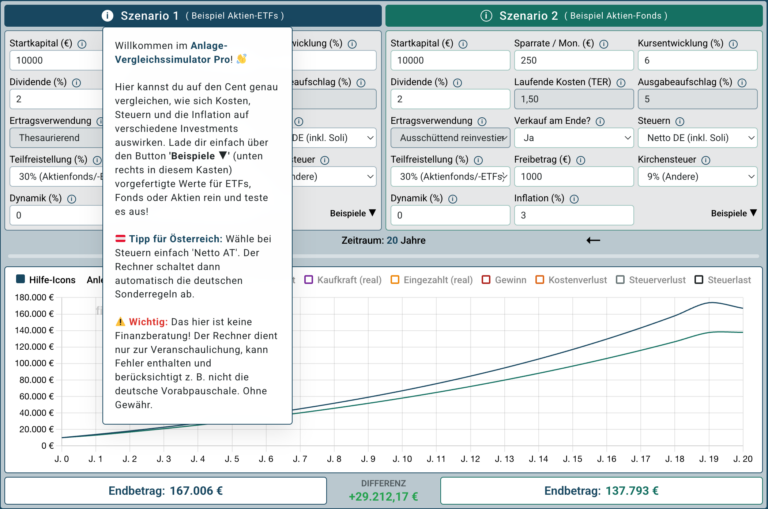Open info for Sparrate / Mon. field
The height and width of the screenshot is (509, 768).
coord(604,44)
